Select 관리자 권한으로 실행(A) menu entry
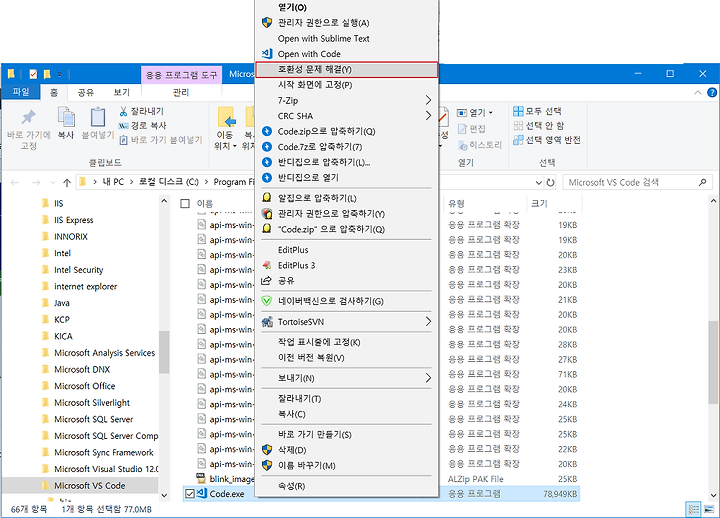Image resolution: width=720 pixels, height=518 pixels. point(346,23)
